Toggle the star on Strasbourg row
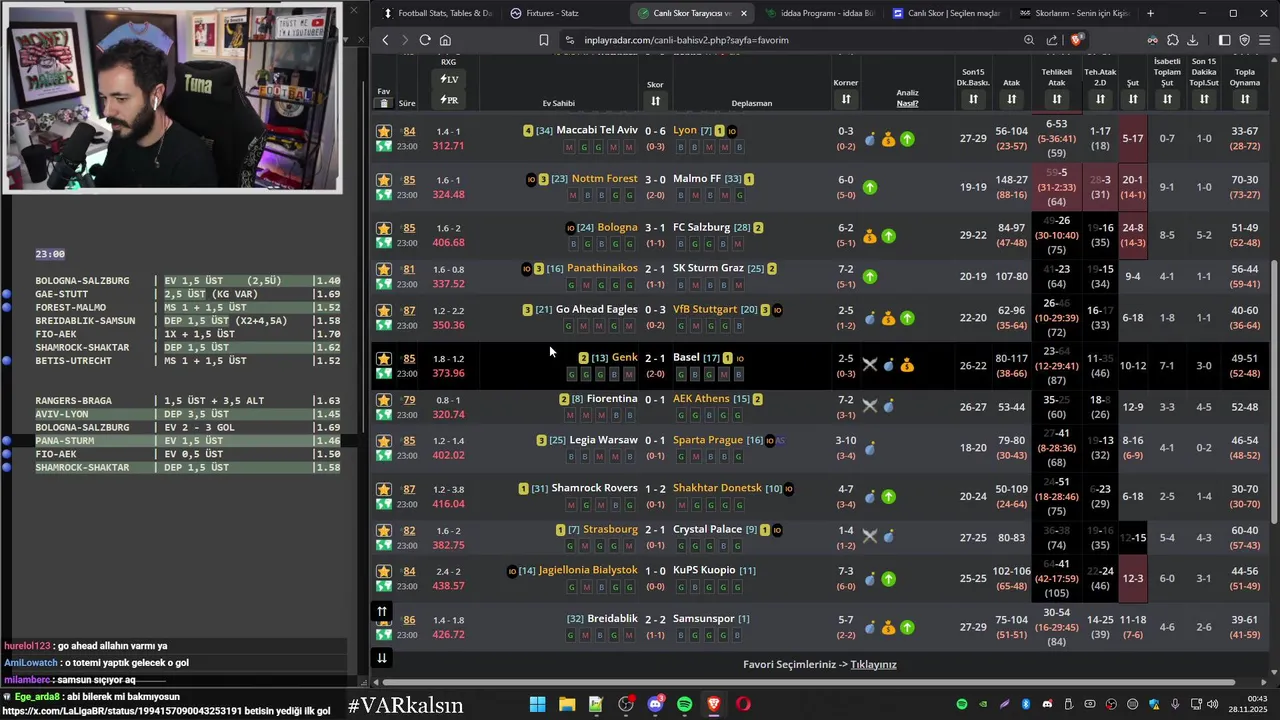This screenshot has width=1280, height=720. coord(383,530)
